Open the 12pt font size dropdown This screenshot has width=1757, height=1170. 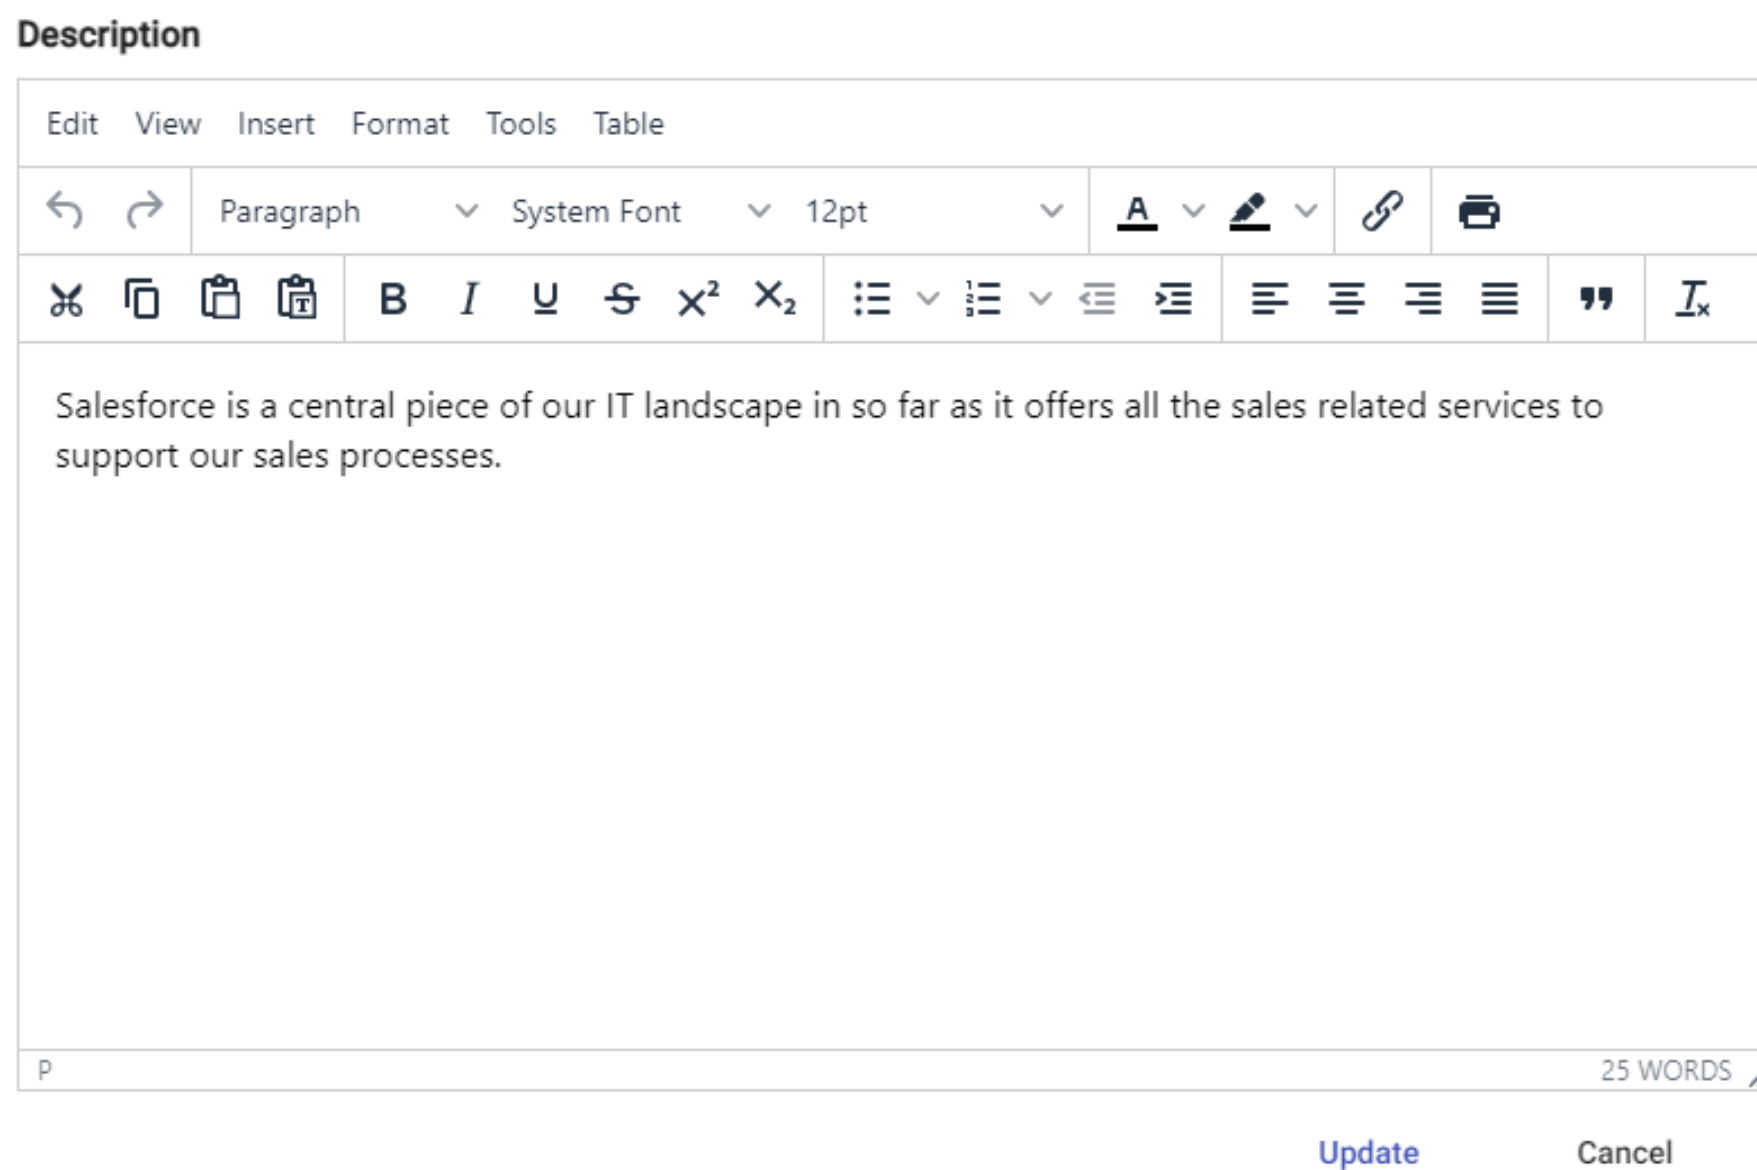934,211
